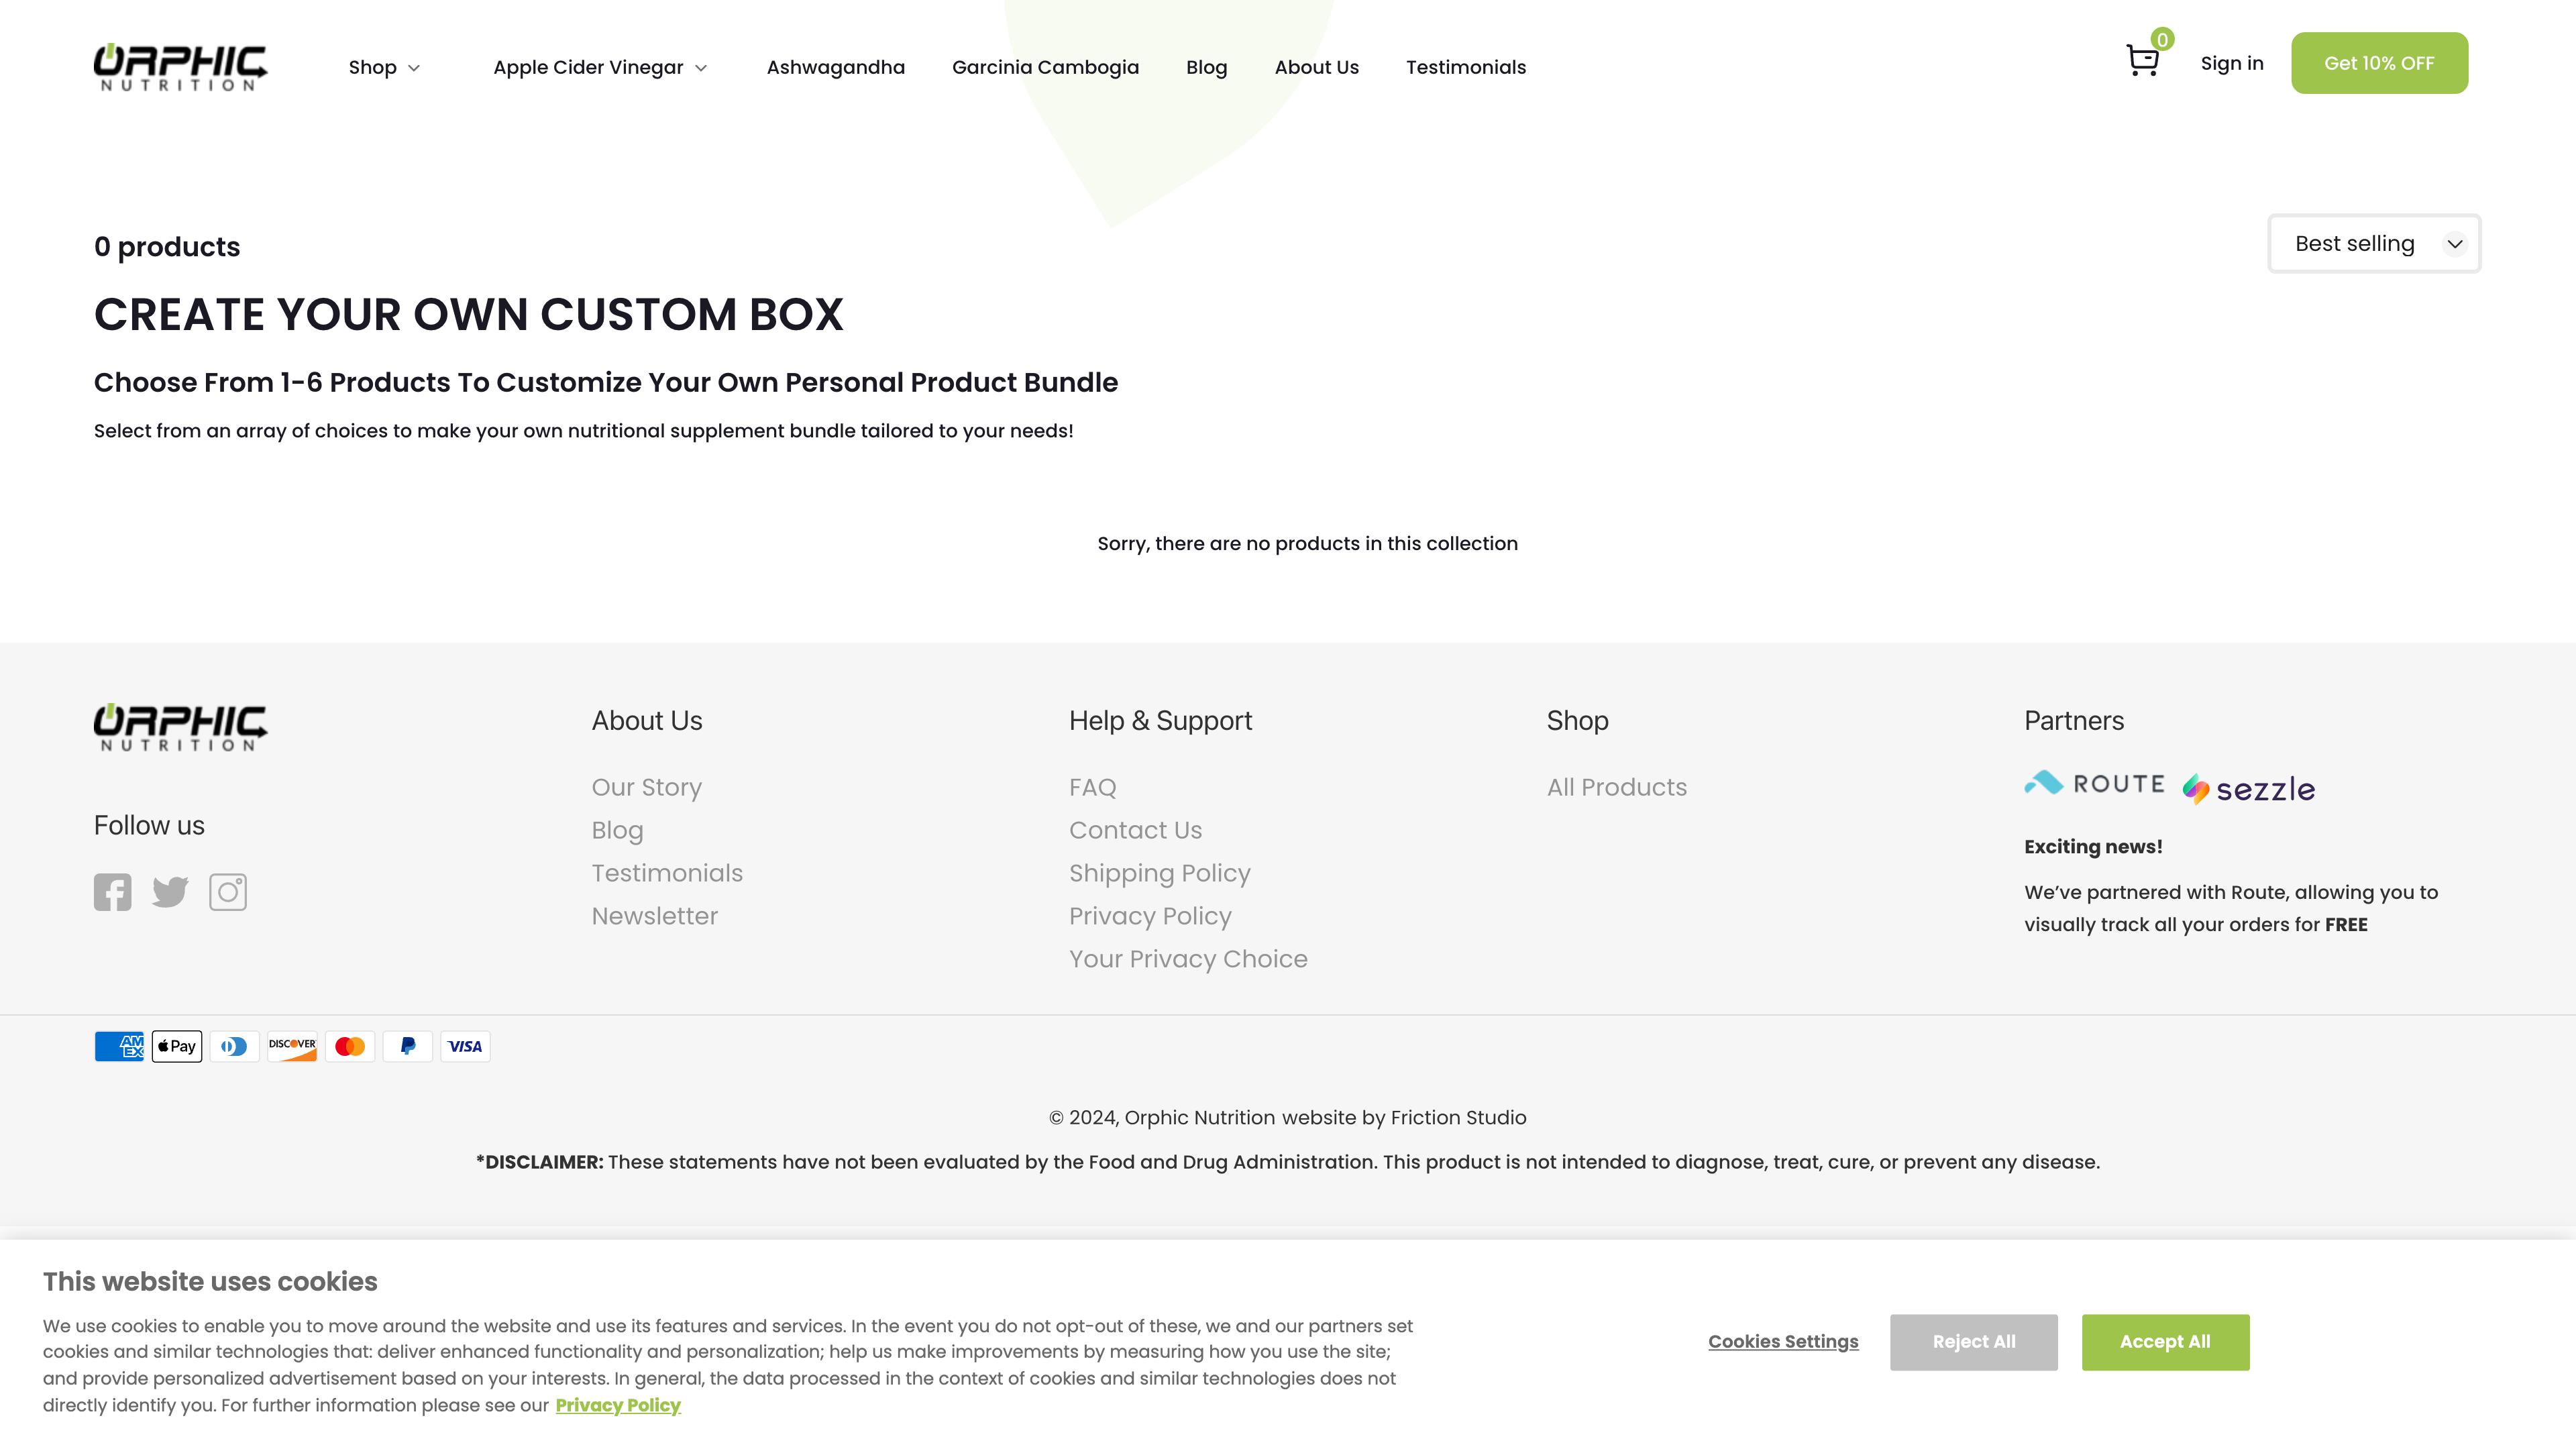Select the Visa payment method icon
The image size is (2576, 1449).
tap(465, 1046)
